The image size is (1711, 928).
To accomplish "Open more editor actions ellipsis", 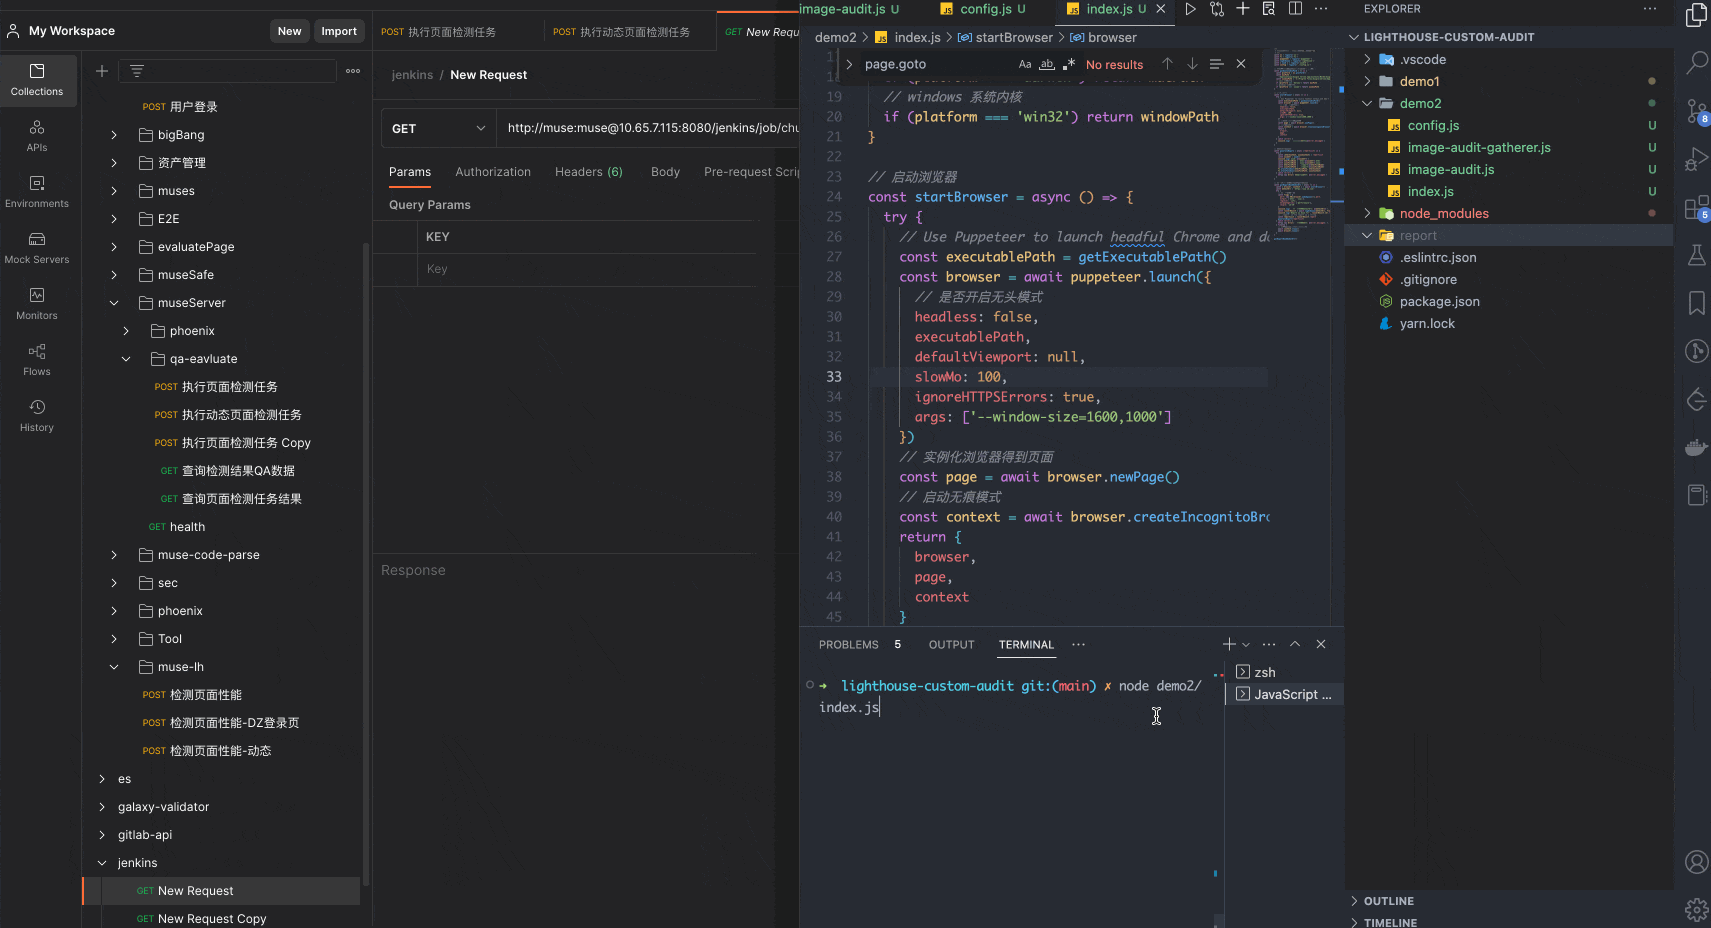I will click(1321, 9).
